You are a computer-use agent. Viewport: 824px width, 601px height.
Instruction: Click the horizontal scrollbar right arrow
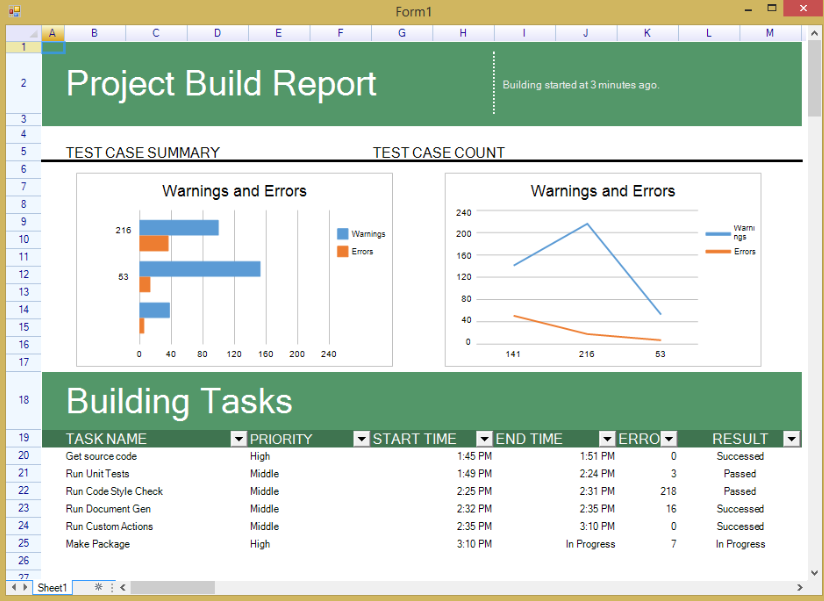click(x=799, y=587)
